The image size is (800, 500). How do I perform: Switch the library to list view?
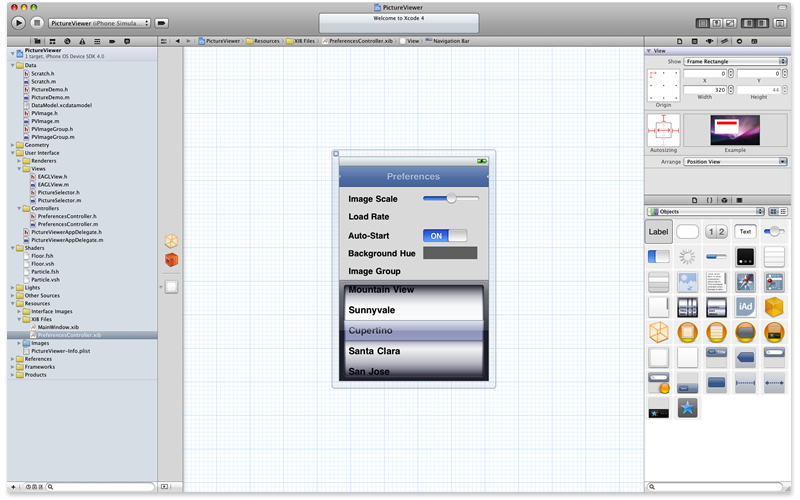pos(783,211)
